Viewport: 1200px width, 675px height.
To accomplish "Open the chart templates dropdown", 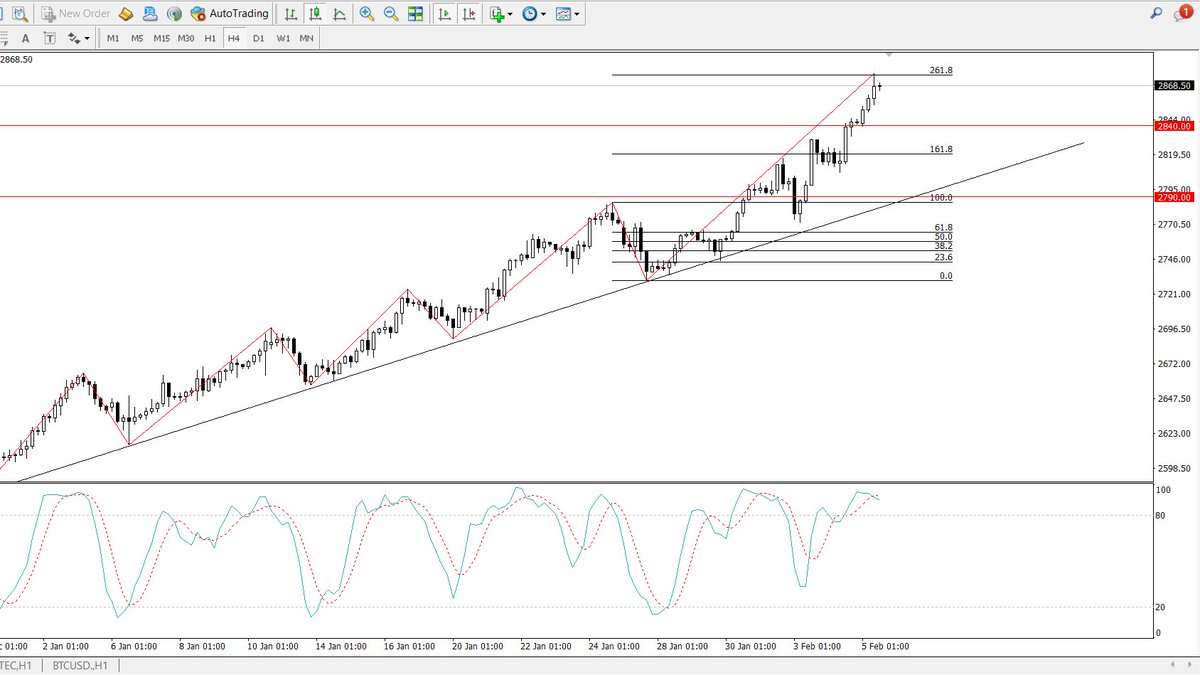I will (567, 14).
